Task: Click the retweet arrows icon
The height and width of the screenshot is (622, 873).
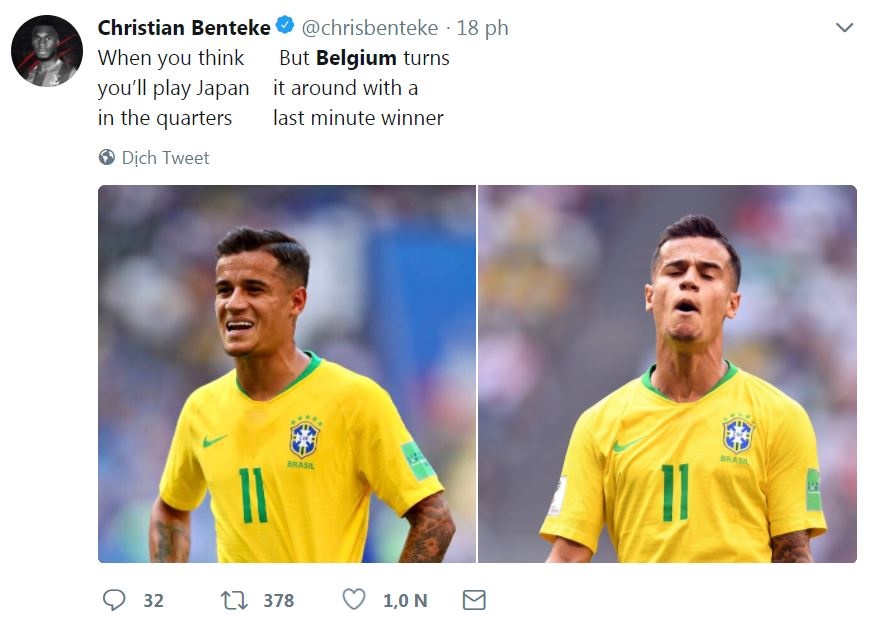Action: click(x=233, y=599)
